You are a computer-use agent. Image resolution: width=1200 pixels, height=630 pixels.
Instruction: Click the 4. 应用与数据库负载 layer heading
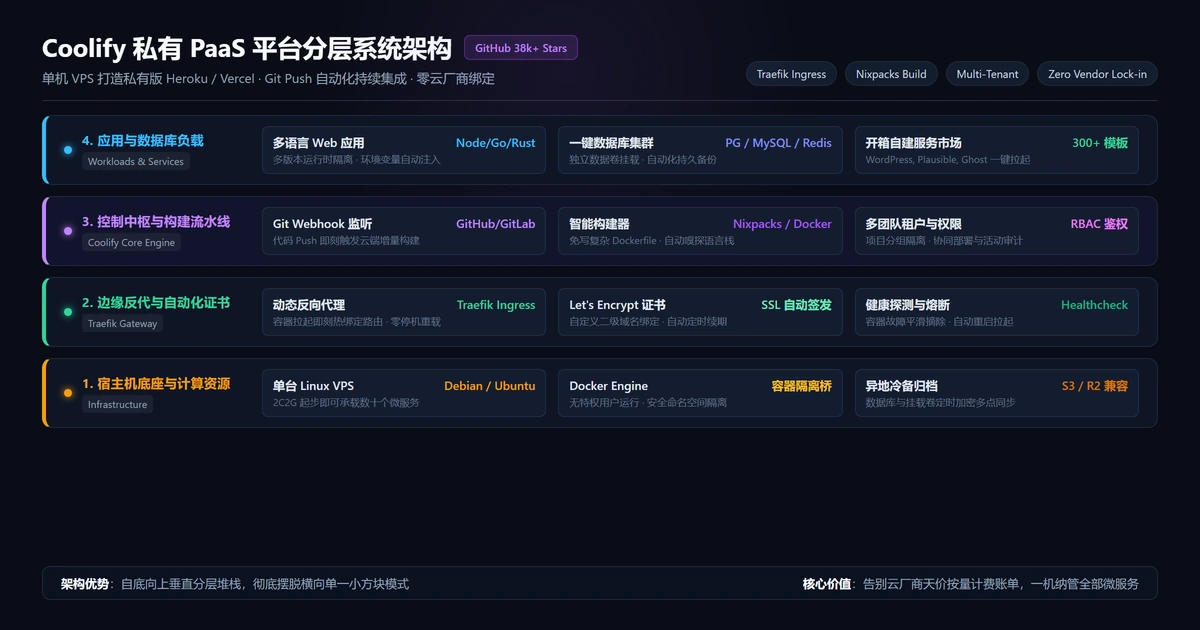[x=143, y=141]
